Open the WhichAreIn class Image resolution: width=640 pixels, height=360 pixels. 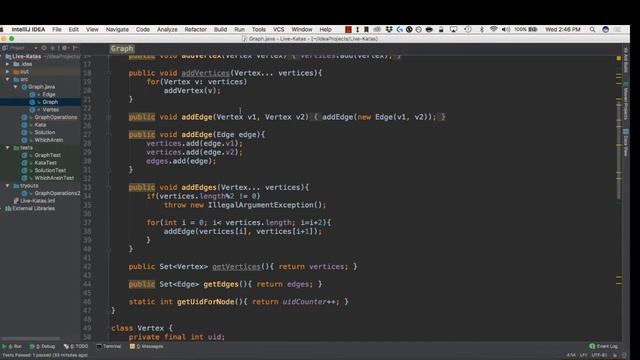click(x=49, y=140)
